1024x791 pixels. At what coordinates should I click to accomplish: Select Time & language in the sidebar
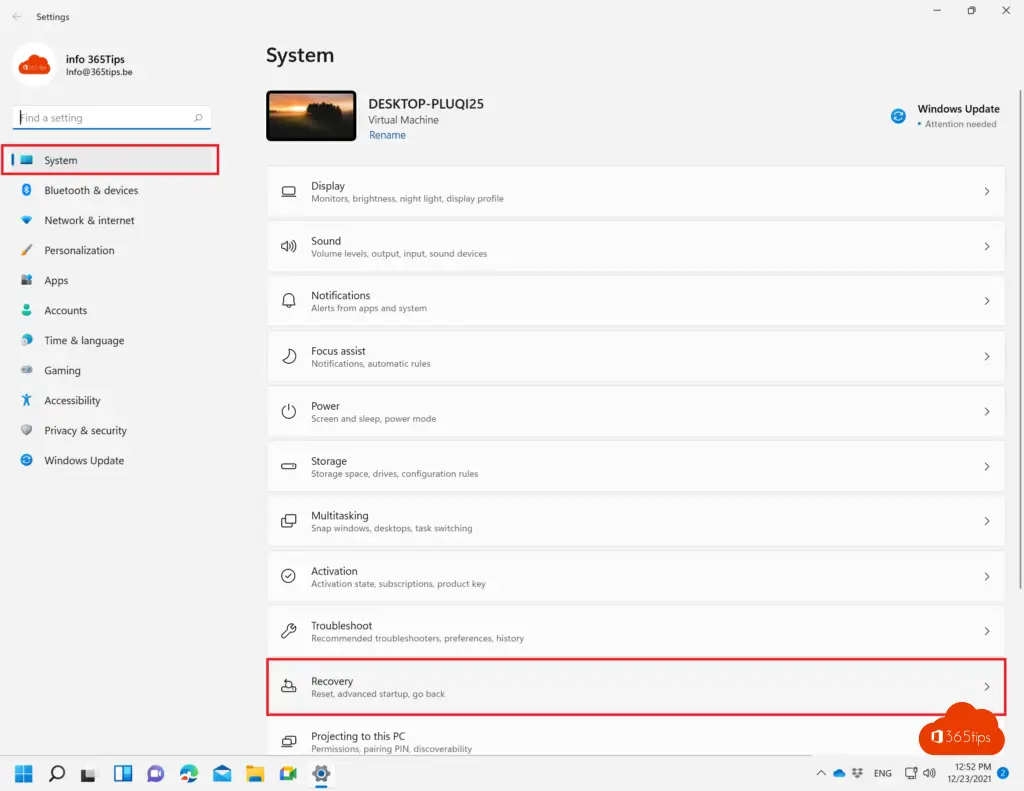84,340
